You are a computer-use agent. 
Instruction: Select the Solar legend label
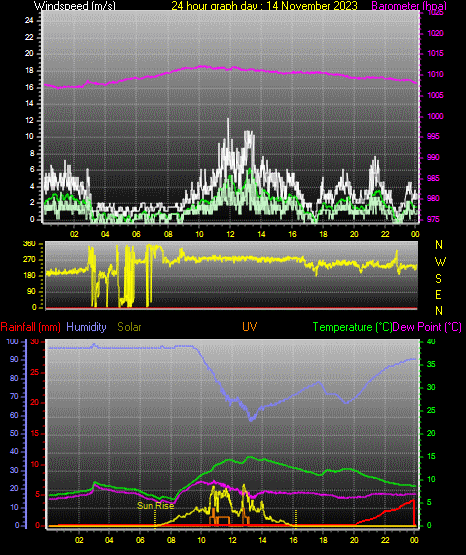pyautogui.click(x=130, y=327)
